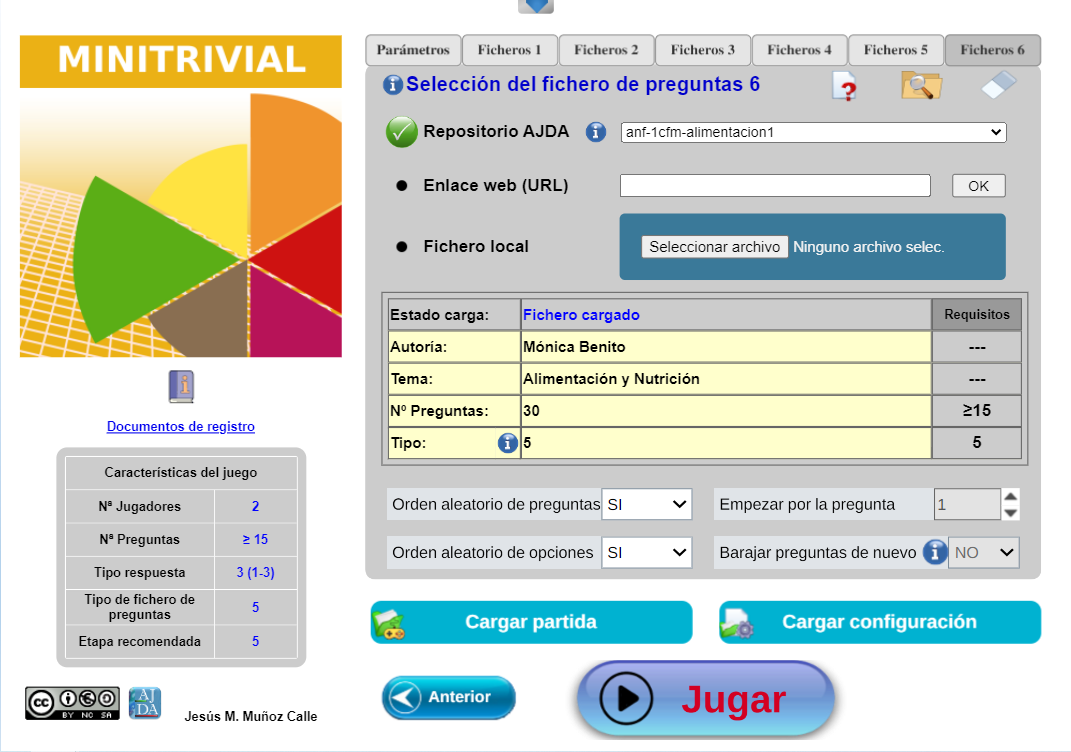Click the eraser icon to clear file
Image resolution: width=1071 pixels, height=752 pixels.
[998, 86]
